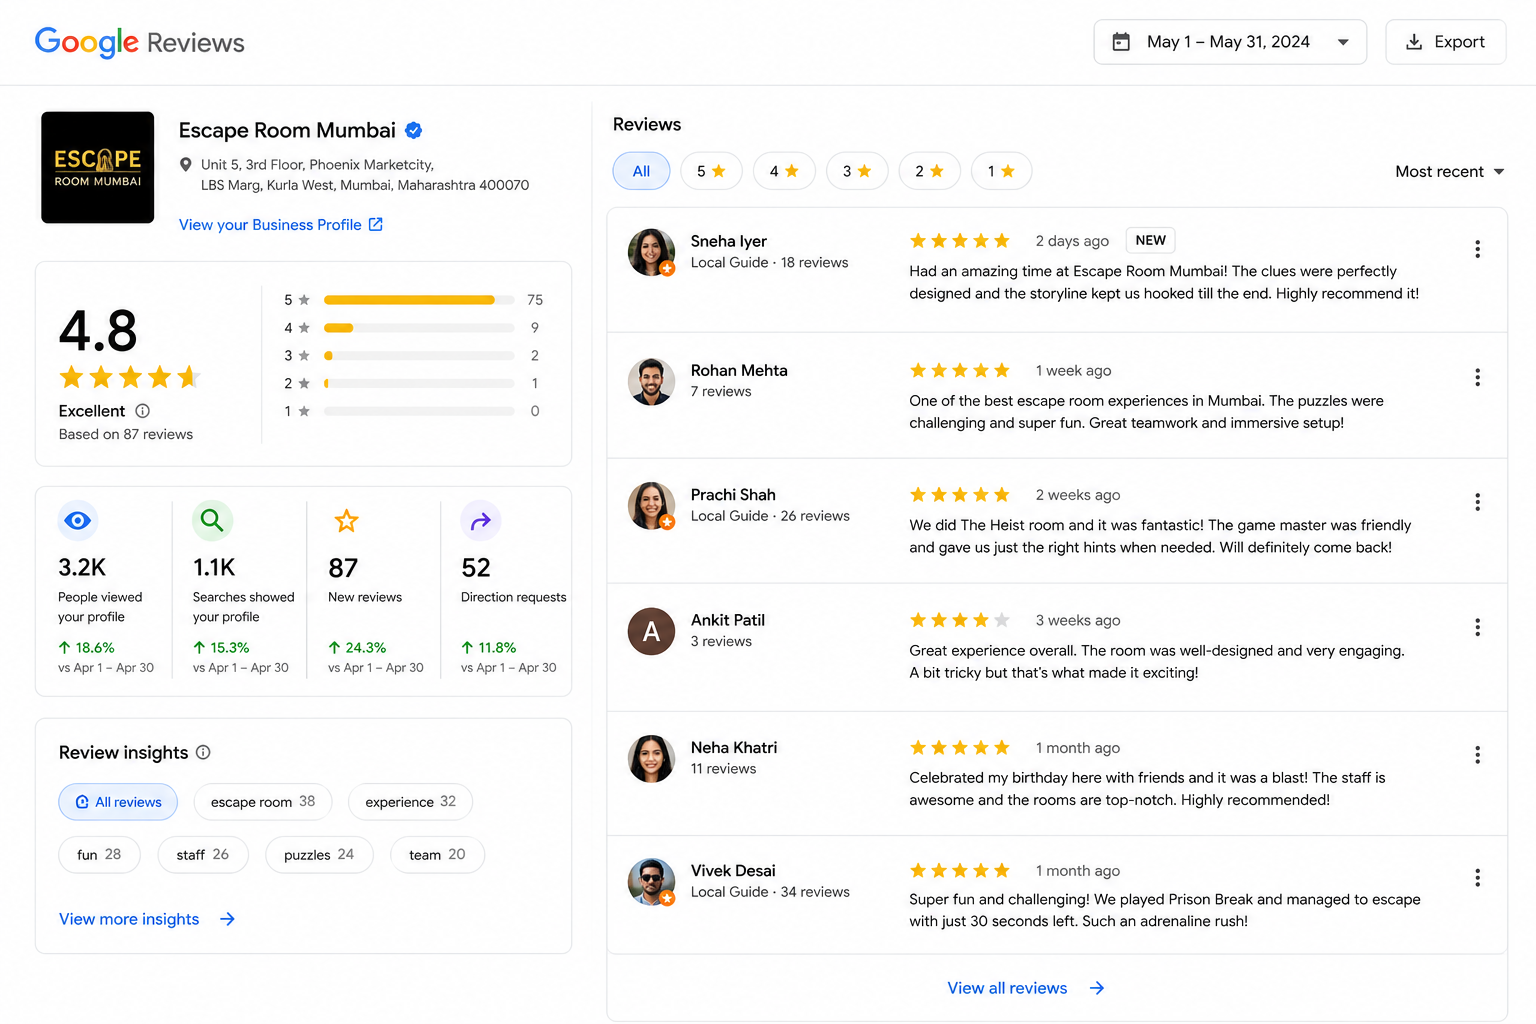The image size is (1536, 1024).
Task: Click the magnifier icon for searches
Action: point(212,520)
